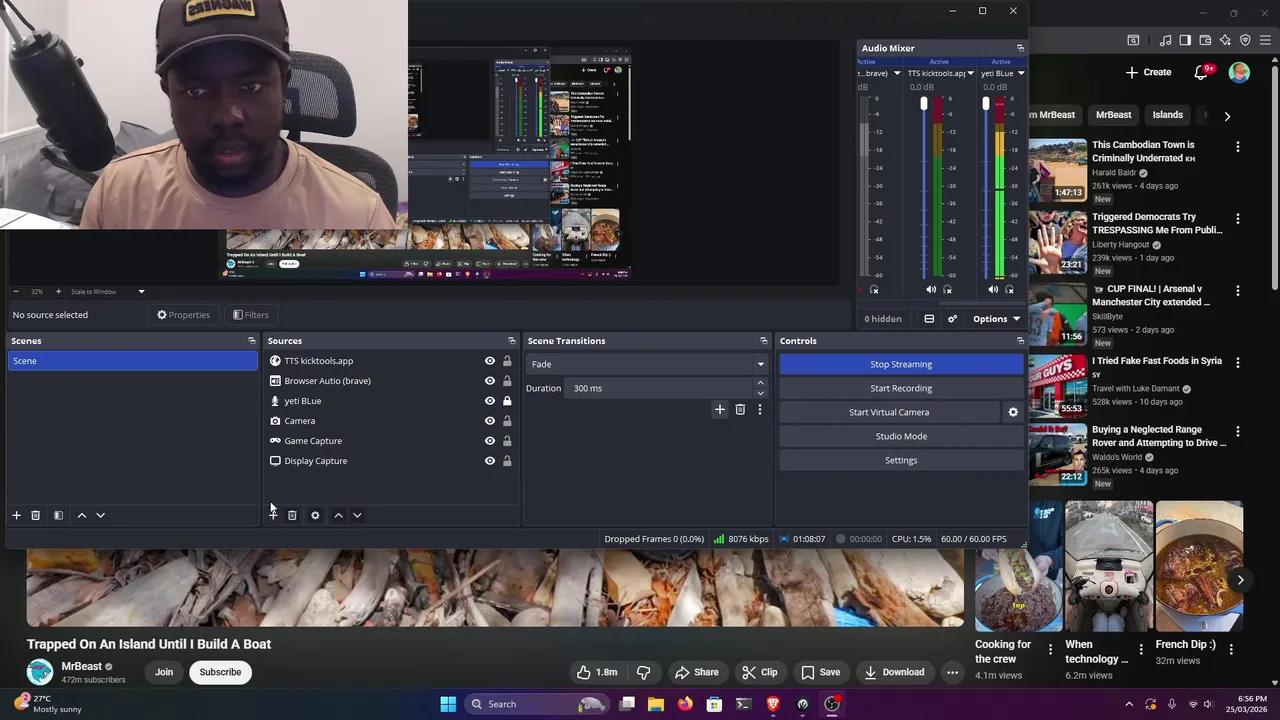
Task: Mute TTS kicktools.app in Audio Mixer
Action: [931, 290]
